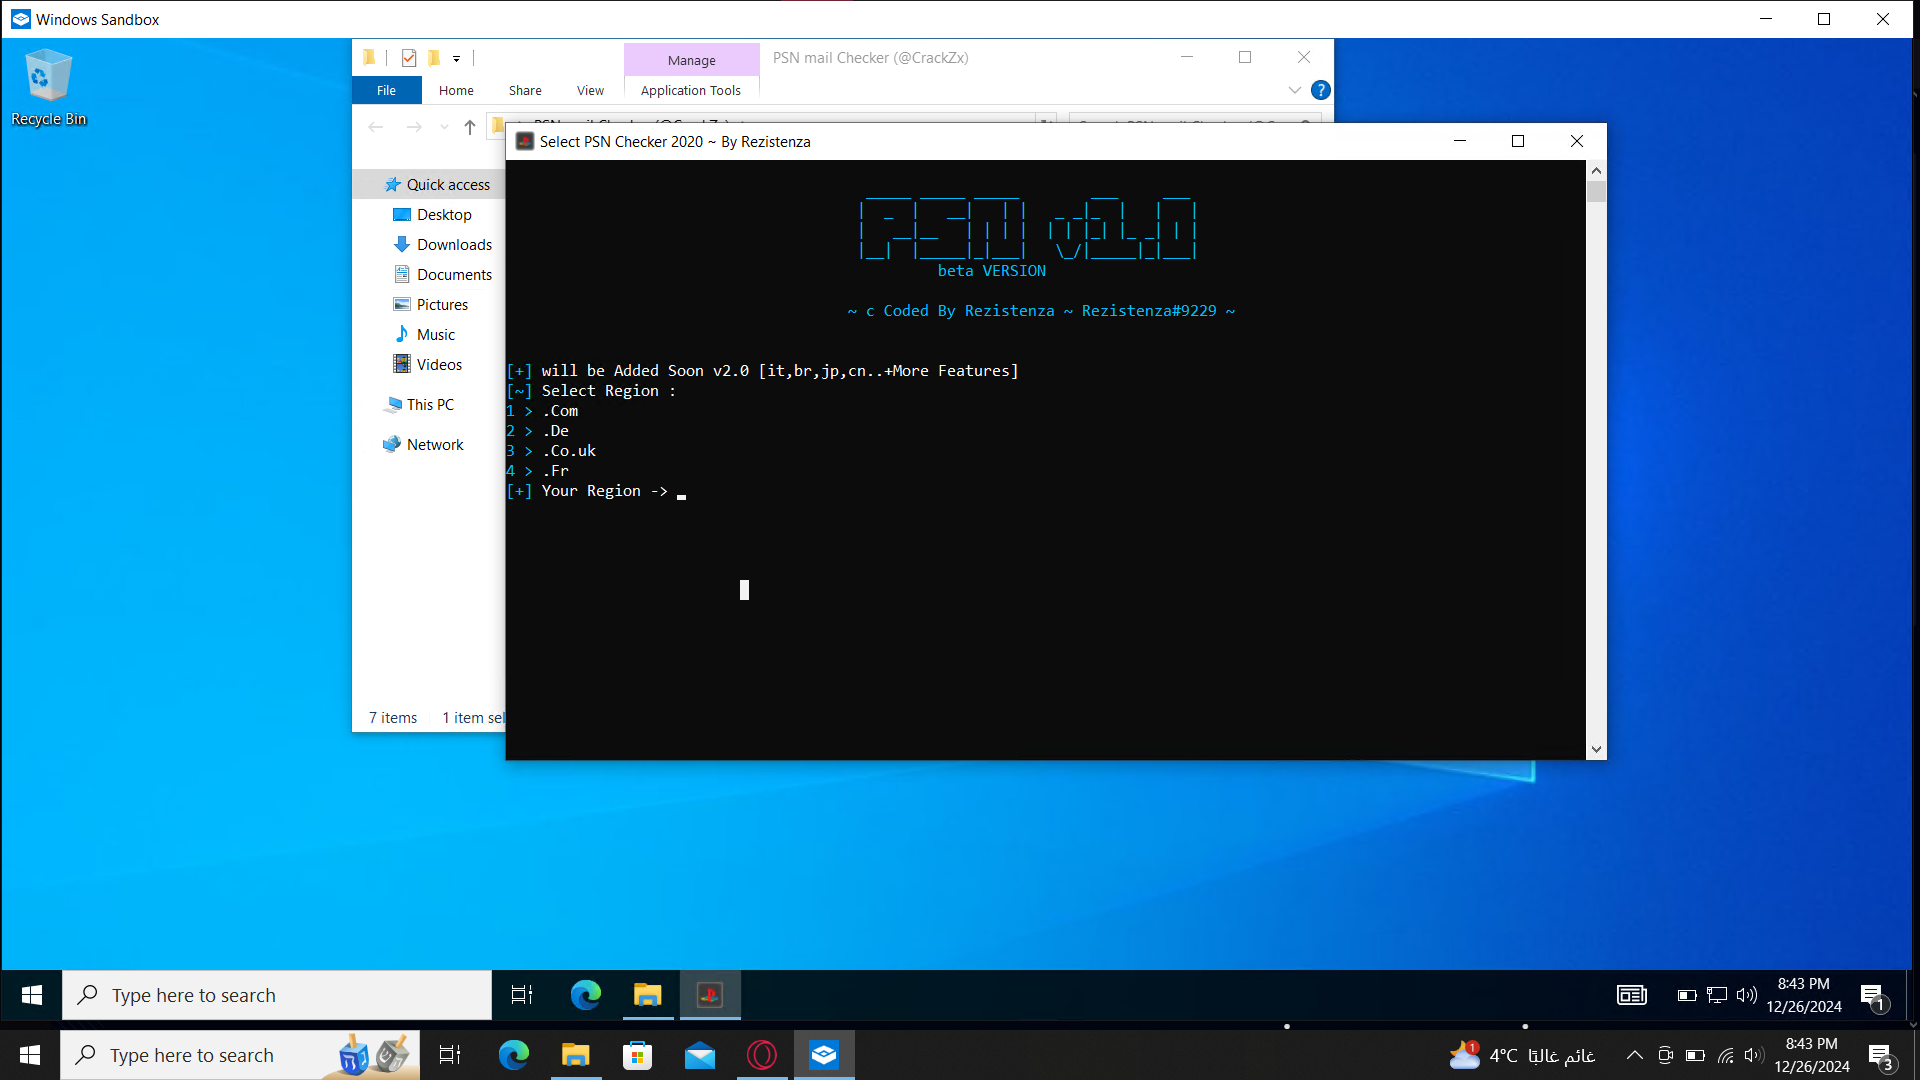Click the Explorer Help question mark icon
This screenshot has width=1920, height=1080.
[1320, 90]
